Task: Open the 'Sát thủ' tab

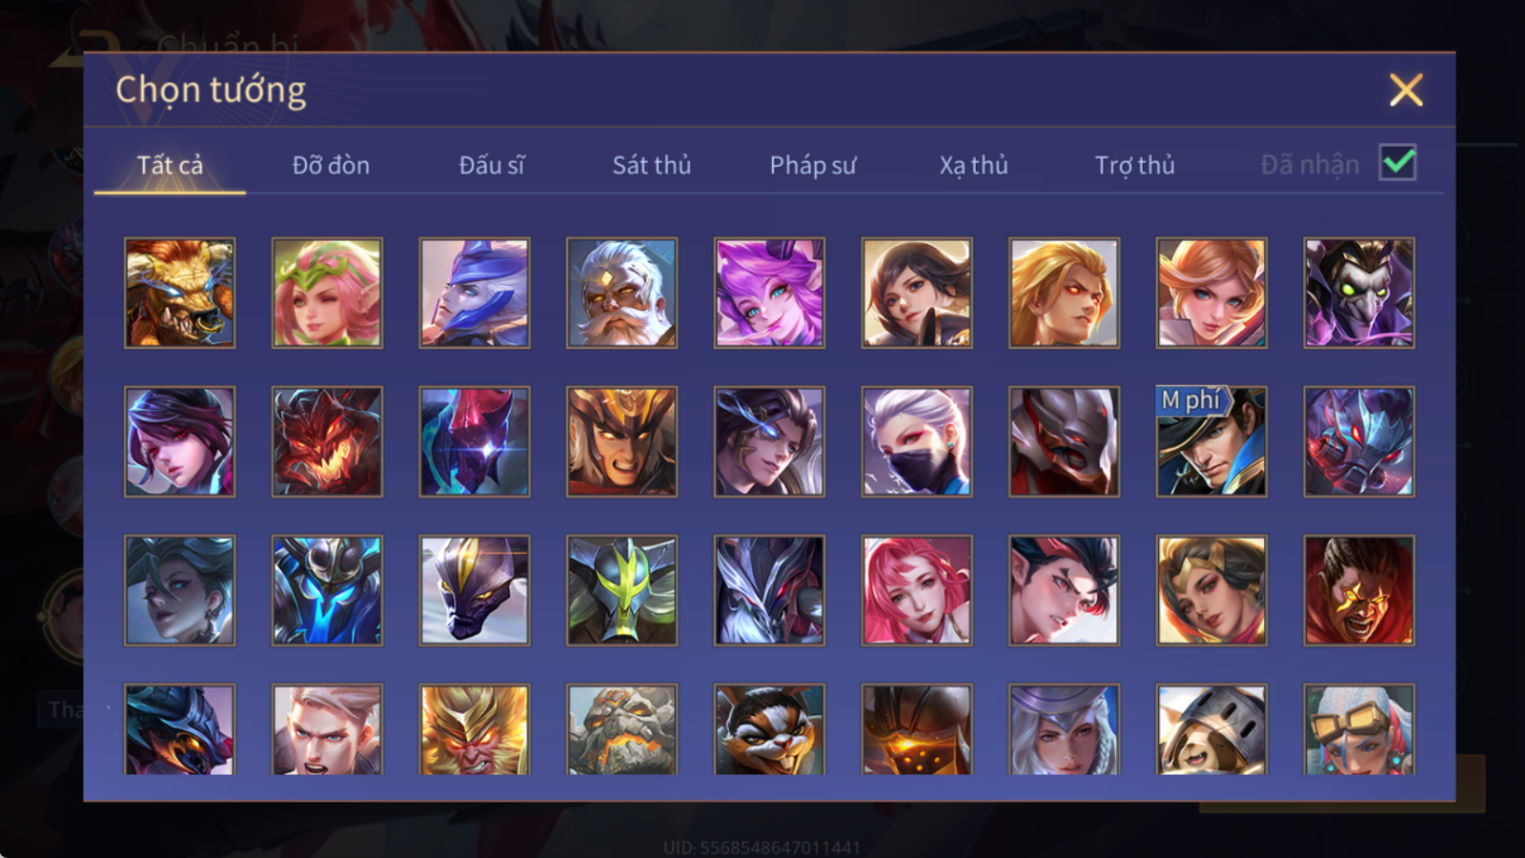Action: click(x=652, y=165)
